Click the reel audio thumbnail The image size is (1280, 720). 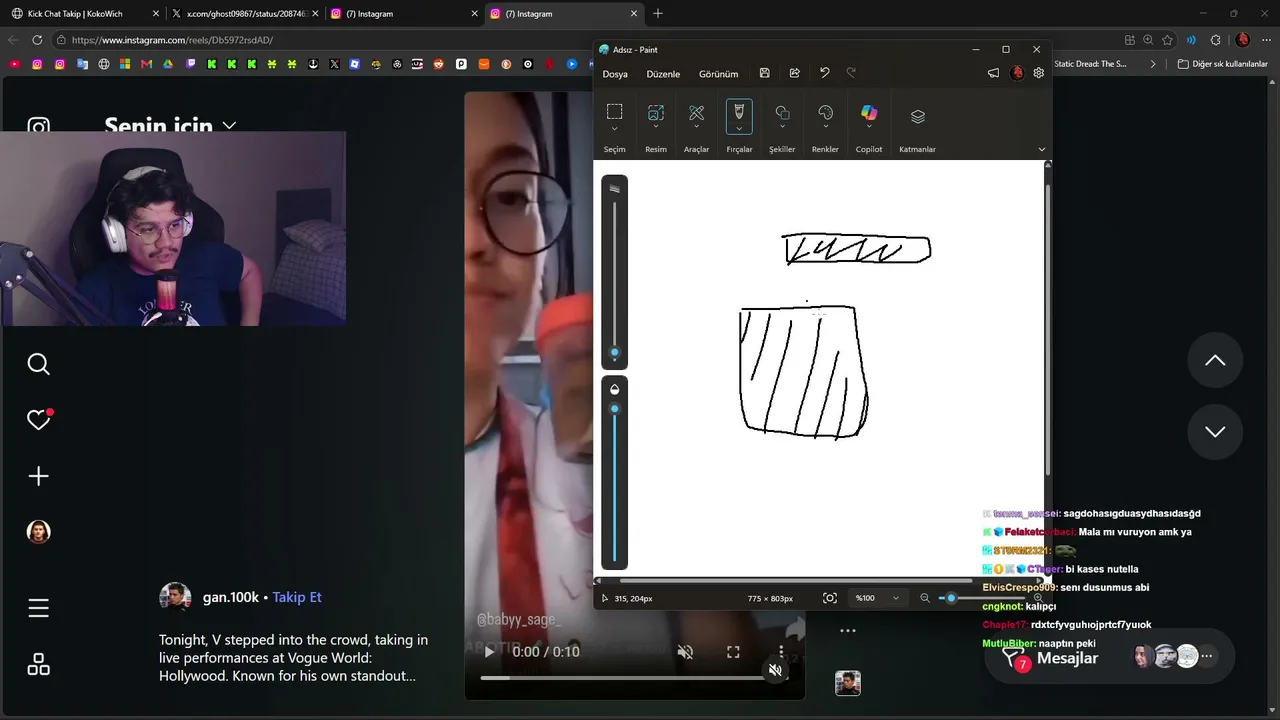tap(847, 683)
